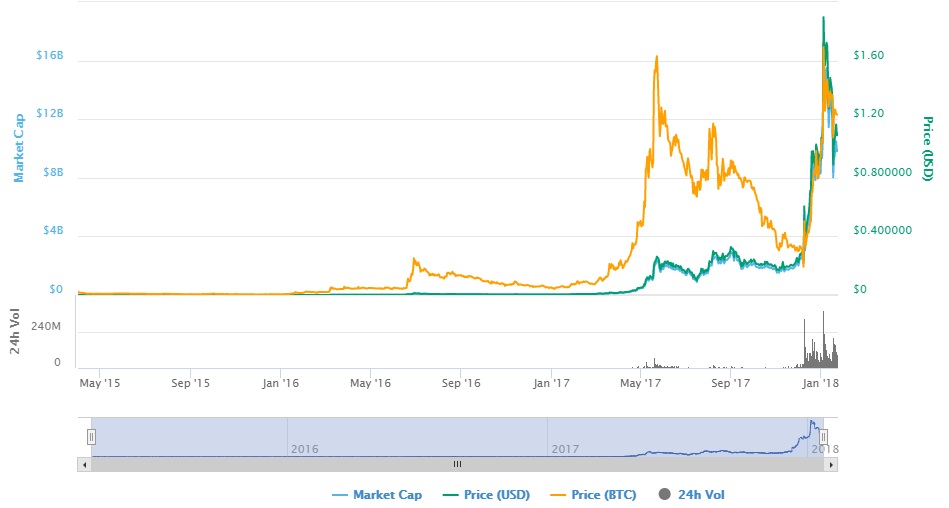
Task: Click the navigator scrollbar left arrow
Action: coord(84,464)
